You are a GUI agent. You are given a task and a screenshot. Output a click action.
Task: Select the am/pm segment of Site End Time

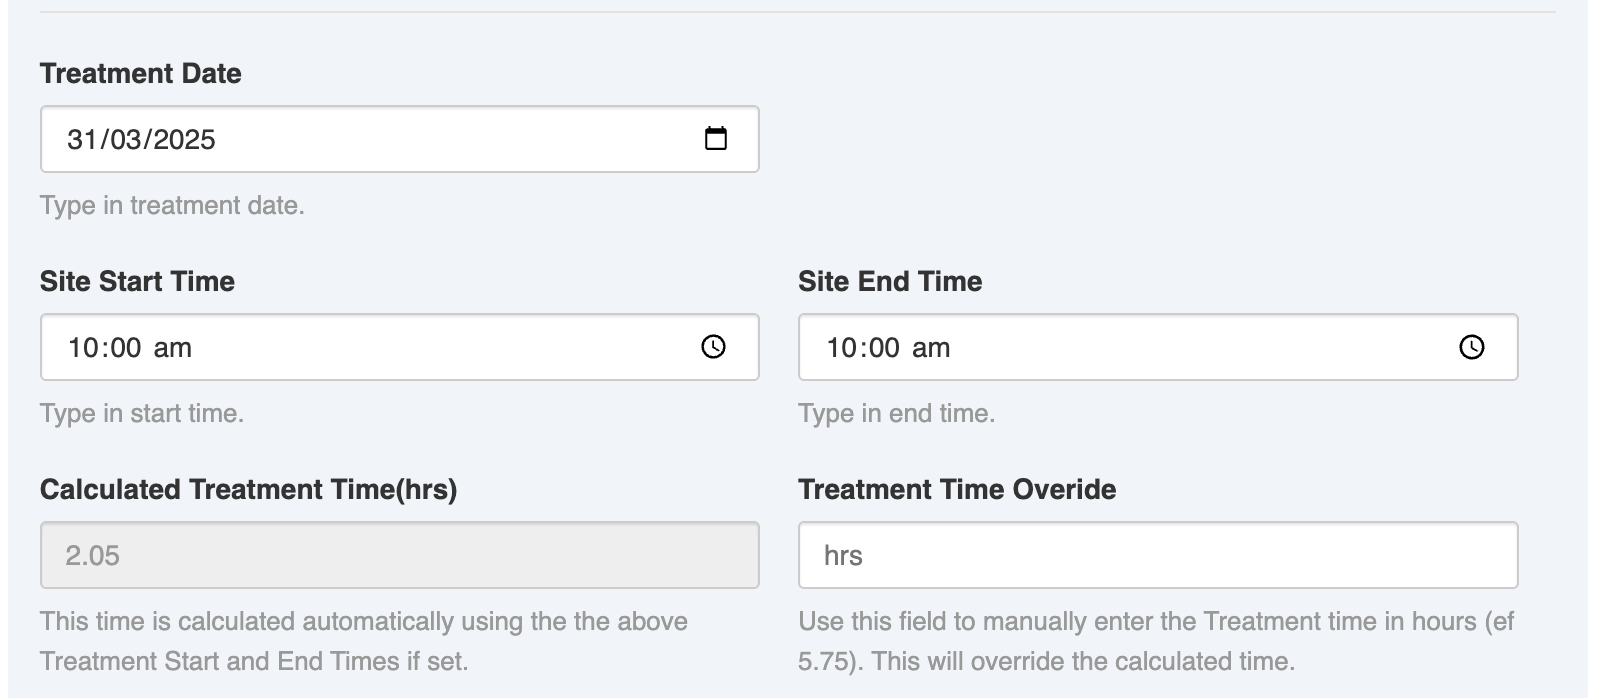click(930, 348)
